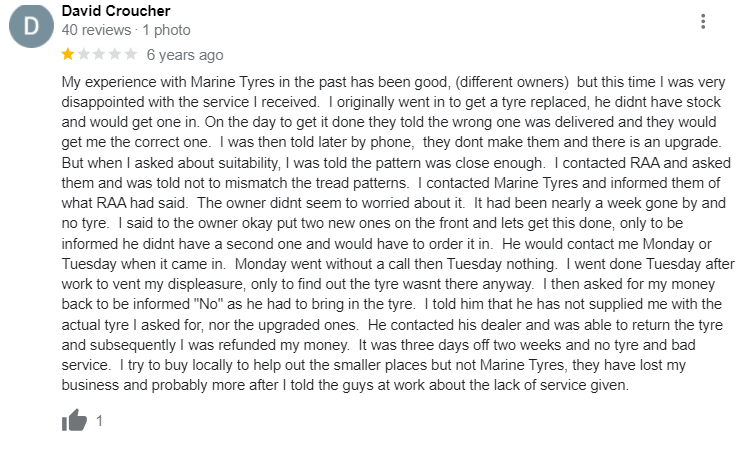This screenshot has height=453, width=750.
Task: Click the quoted word "No" in the review
Action: click(209, 304)
